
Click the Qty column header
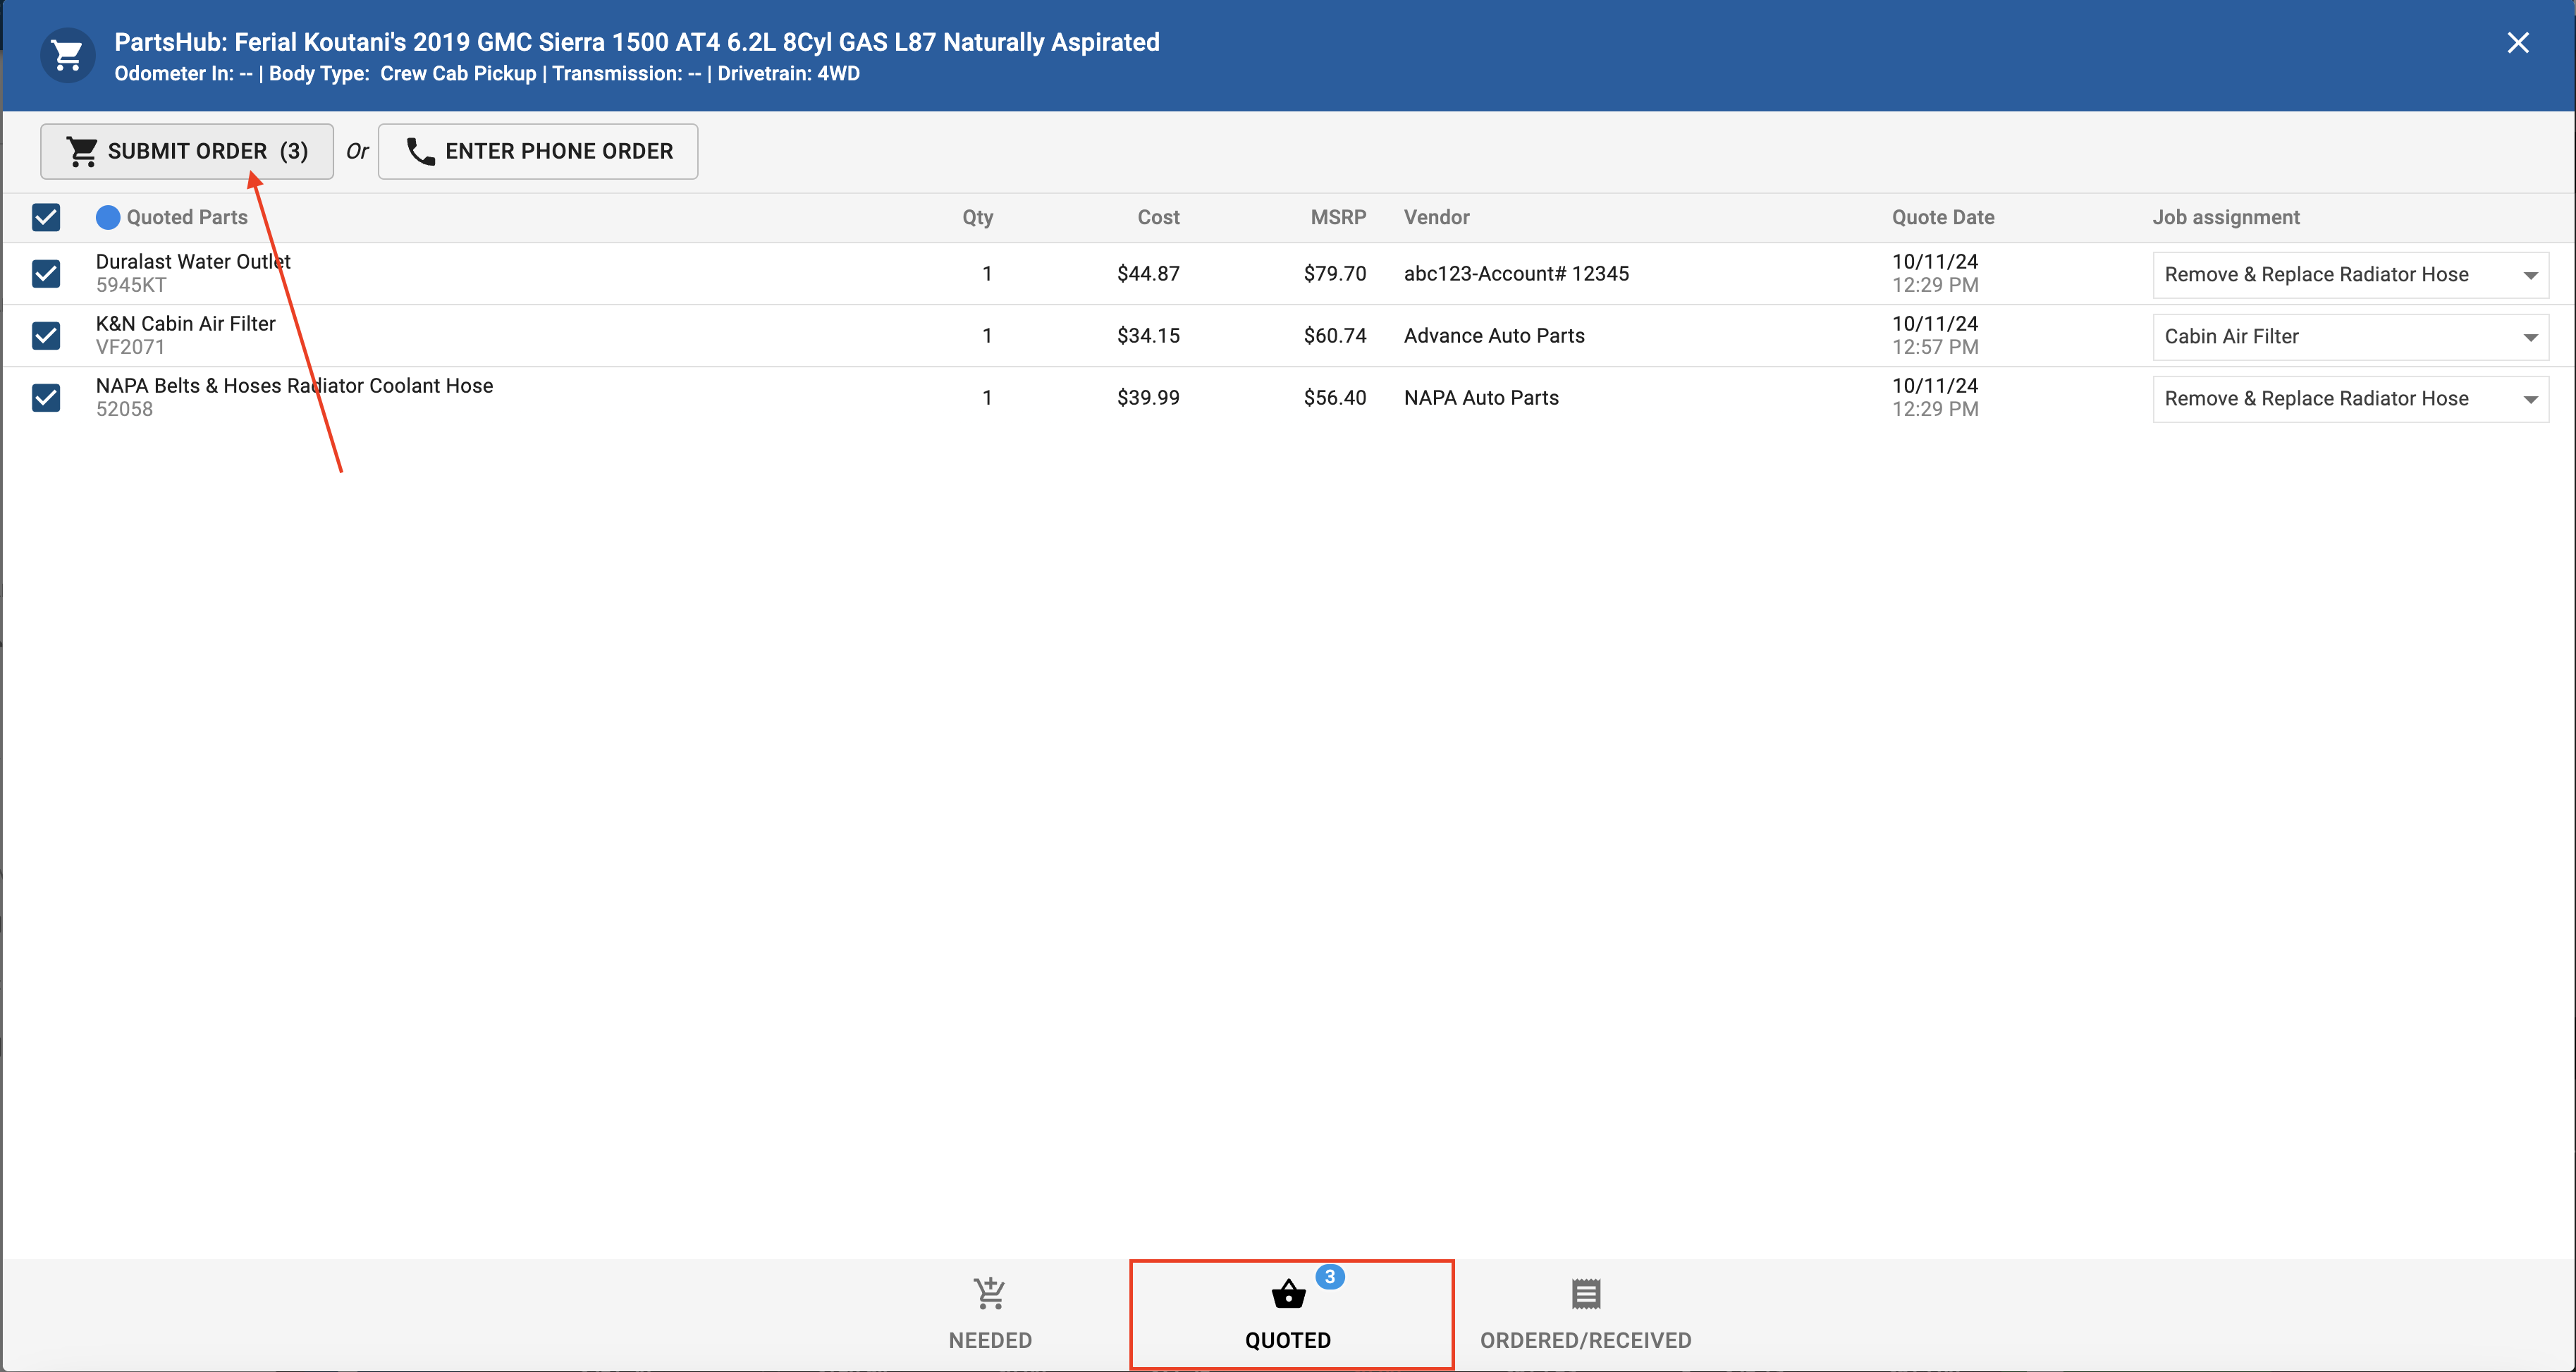tap(977, 217)
